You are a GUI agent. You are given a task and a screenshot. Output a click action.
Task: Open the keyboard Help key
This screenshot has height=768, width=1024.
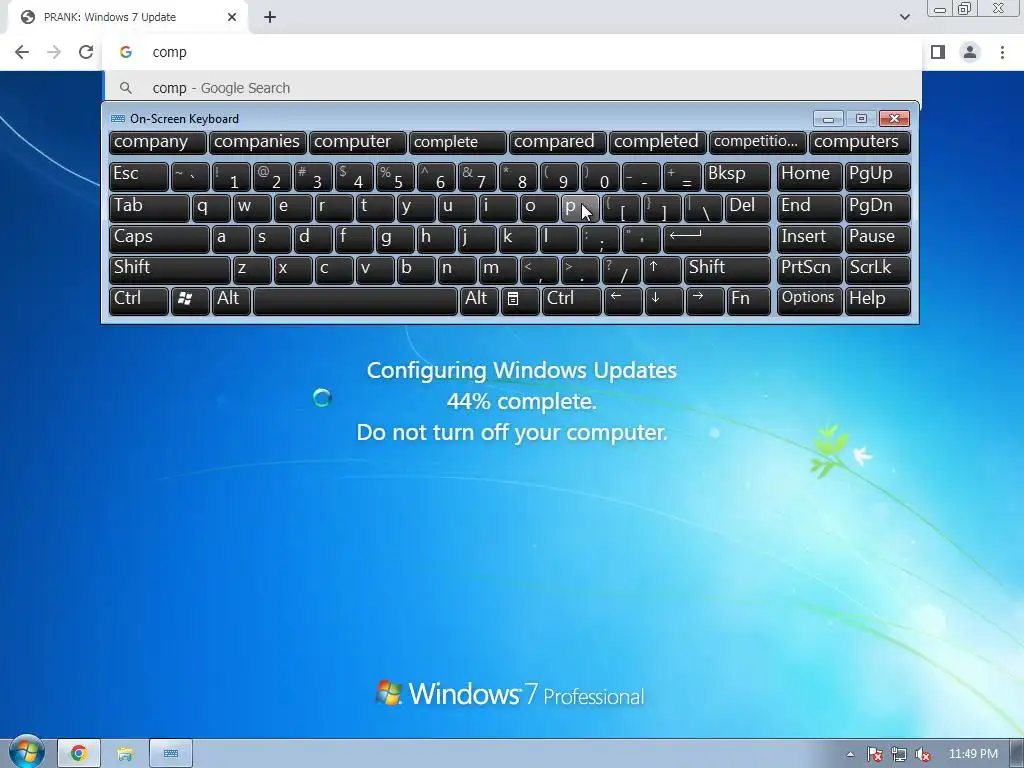click(x=877, y=301)
